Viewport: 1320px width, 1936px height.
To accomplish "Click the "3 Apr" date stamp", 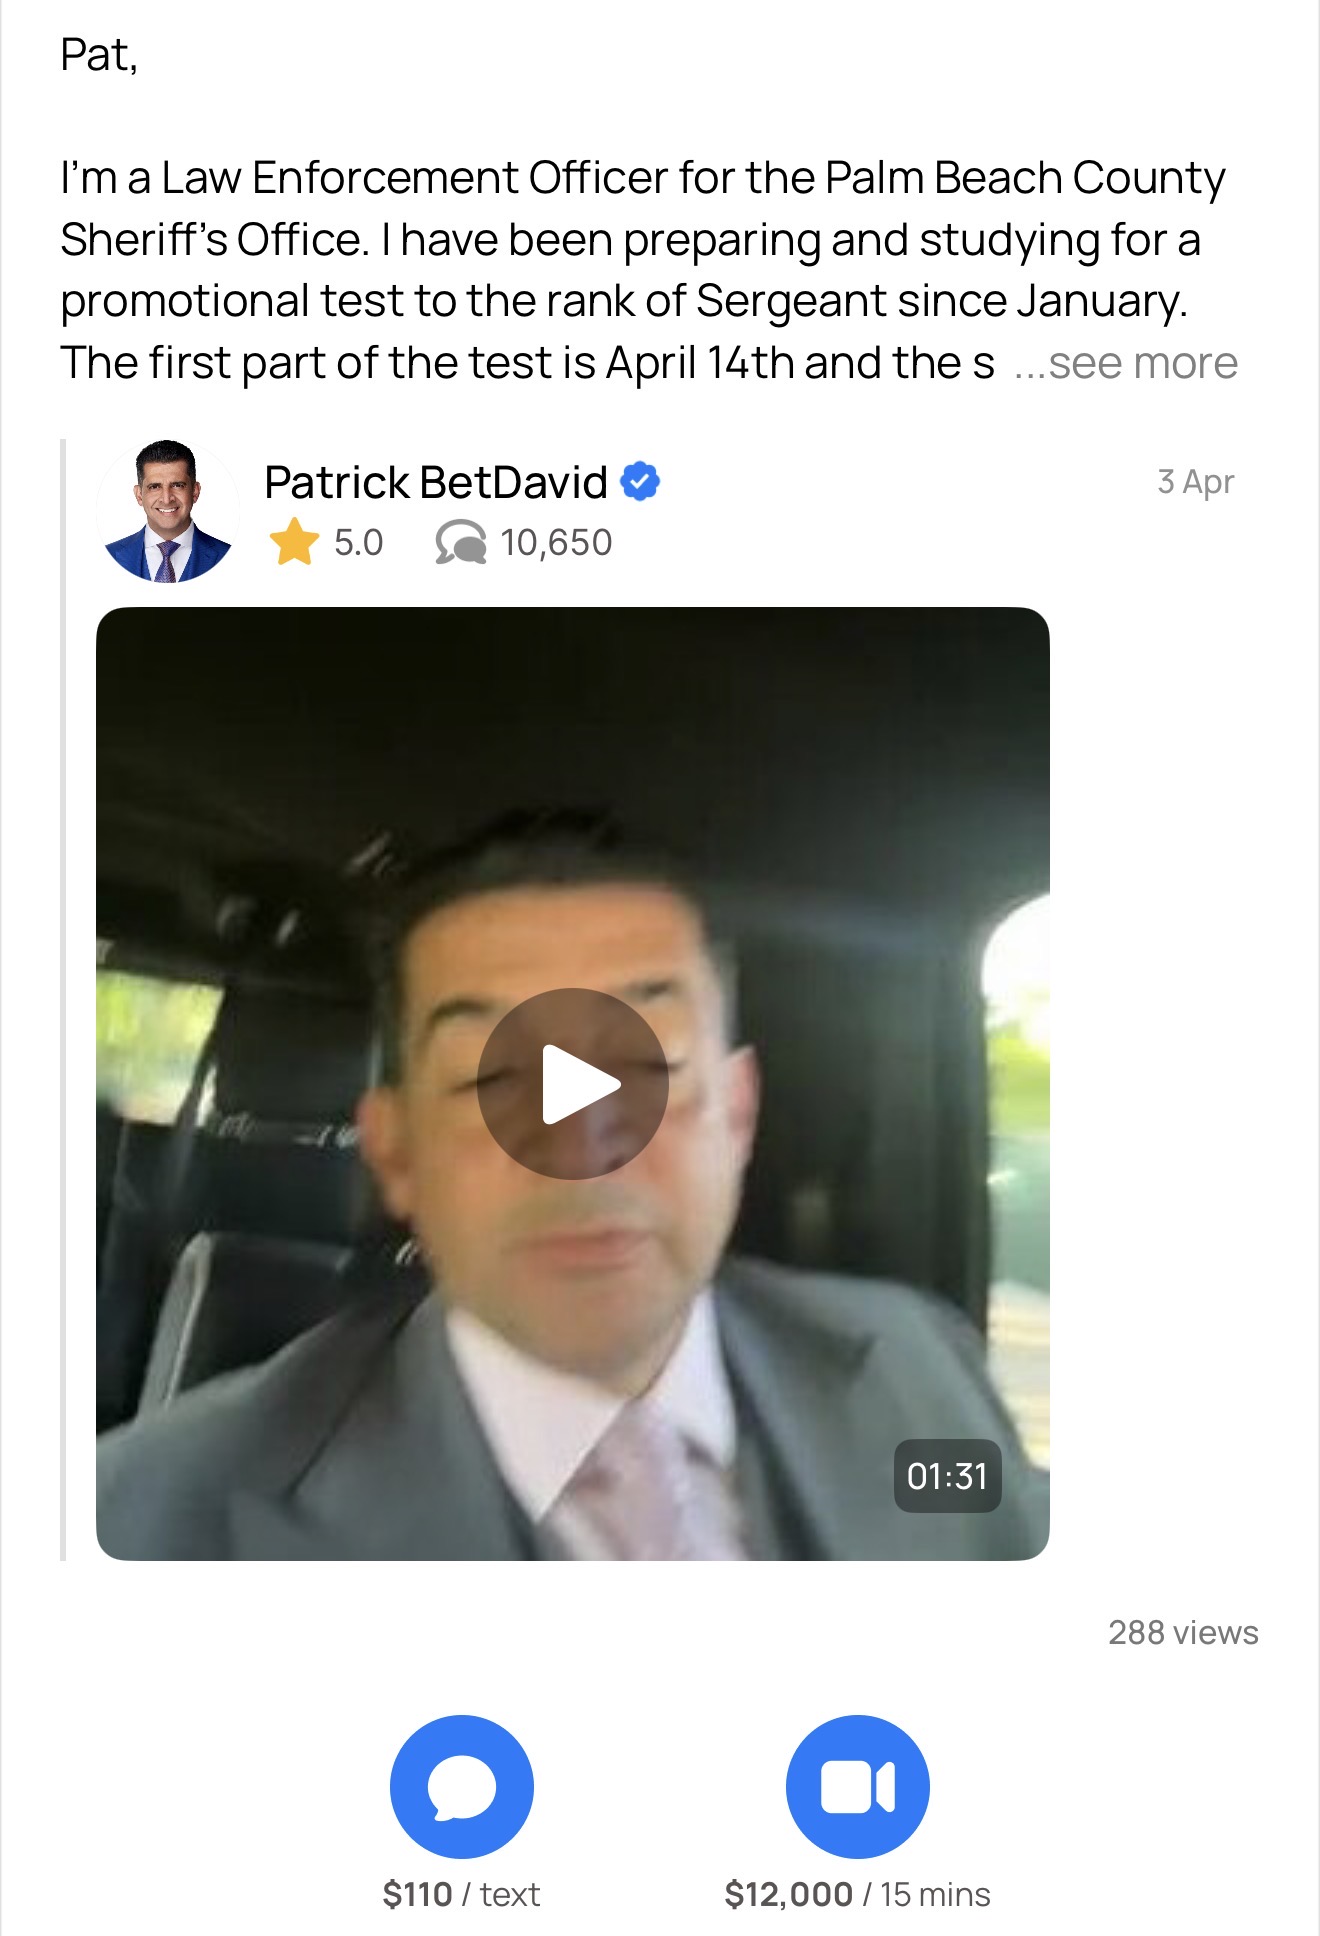I will tap(1195, 482).
